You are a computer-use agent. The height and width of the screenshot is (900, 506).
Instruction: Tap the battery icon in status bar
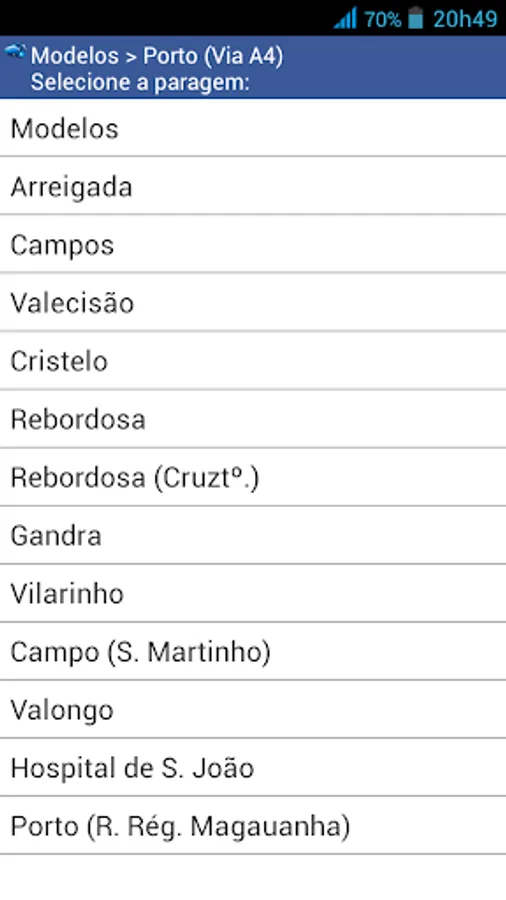[x=416, y=18]
